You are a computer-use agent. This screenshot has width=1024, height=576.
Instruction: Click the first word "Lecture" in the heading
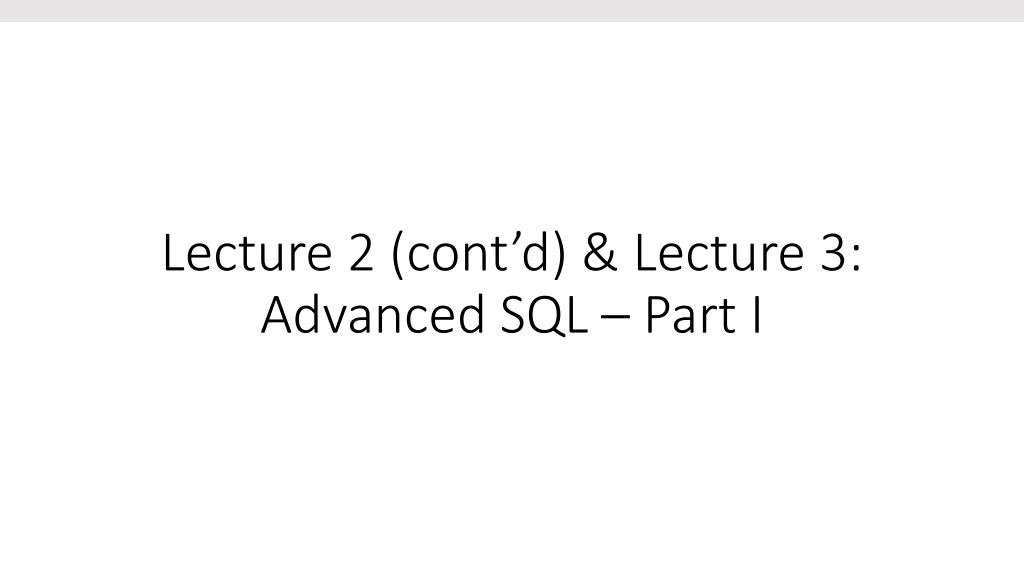[x=248, y=253]
